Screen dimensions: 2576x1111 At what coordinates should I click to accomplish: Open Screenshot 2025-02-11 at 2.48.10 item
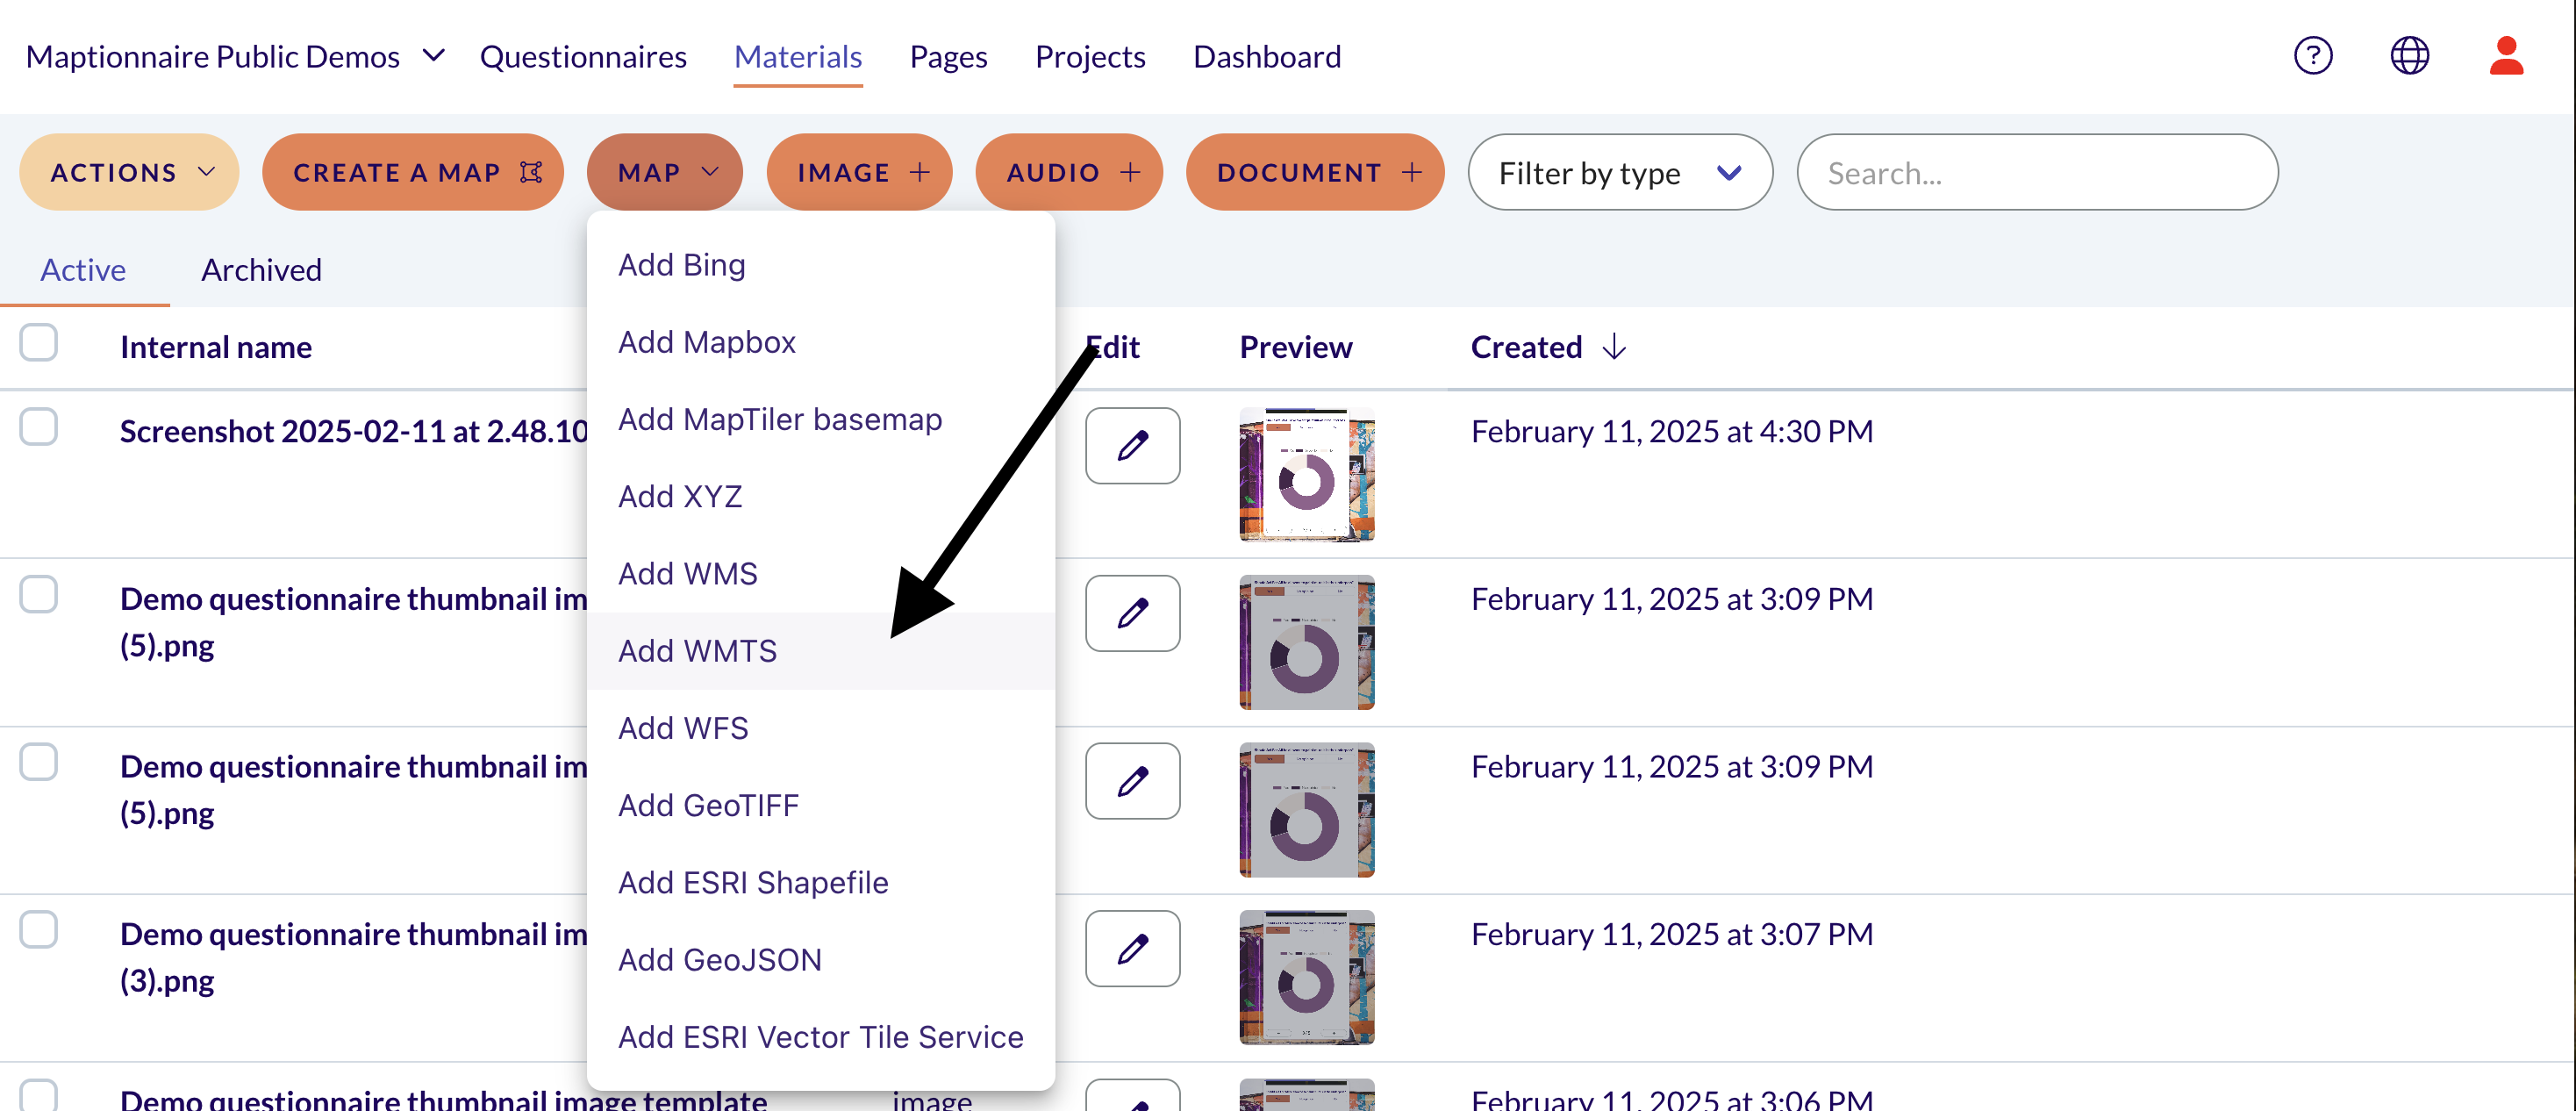coord(354,431)
